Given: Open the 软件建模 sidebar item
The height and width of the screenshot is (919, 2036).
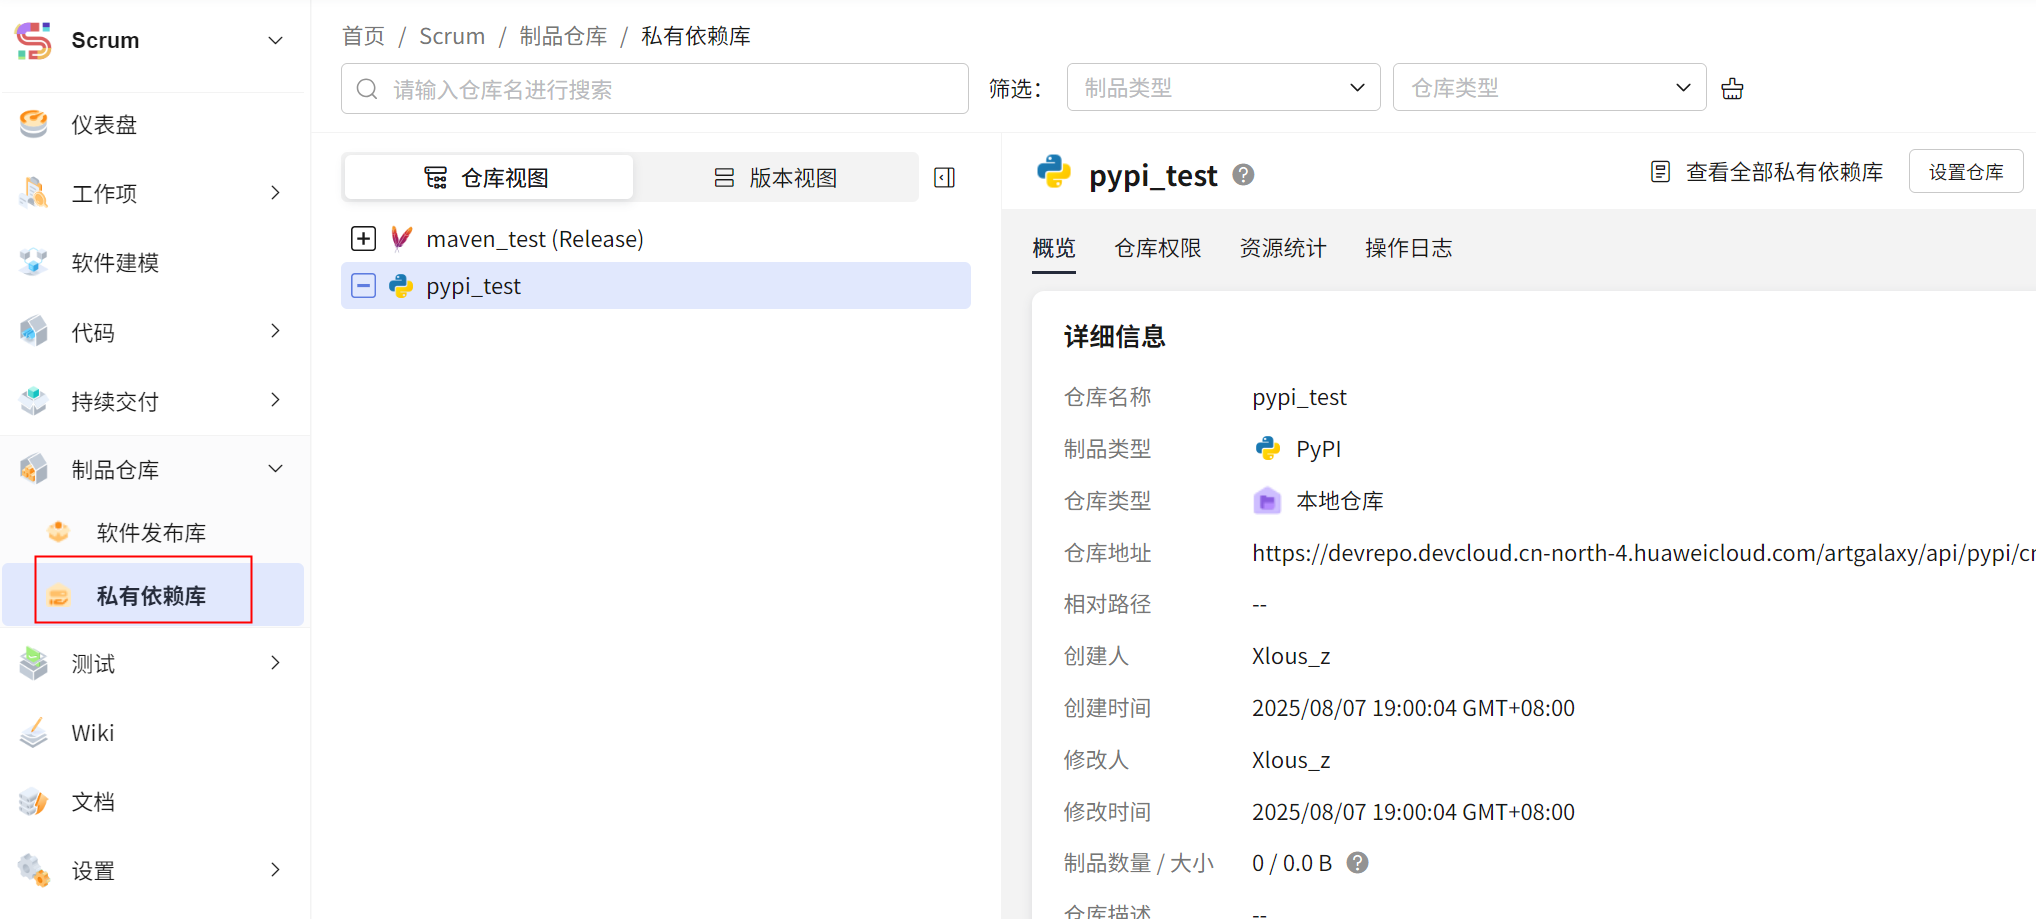Looking at the screenshot, I should (115, 263).
